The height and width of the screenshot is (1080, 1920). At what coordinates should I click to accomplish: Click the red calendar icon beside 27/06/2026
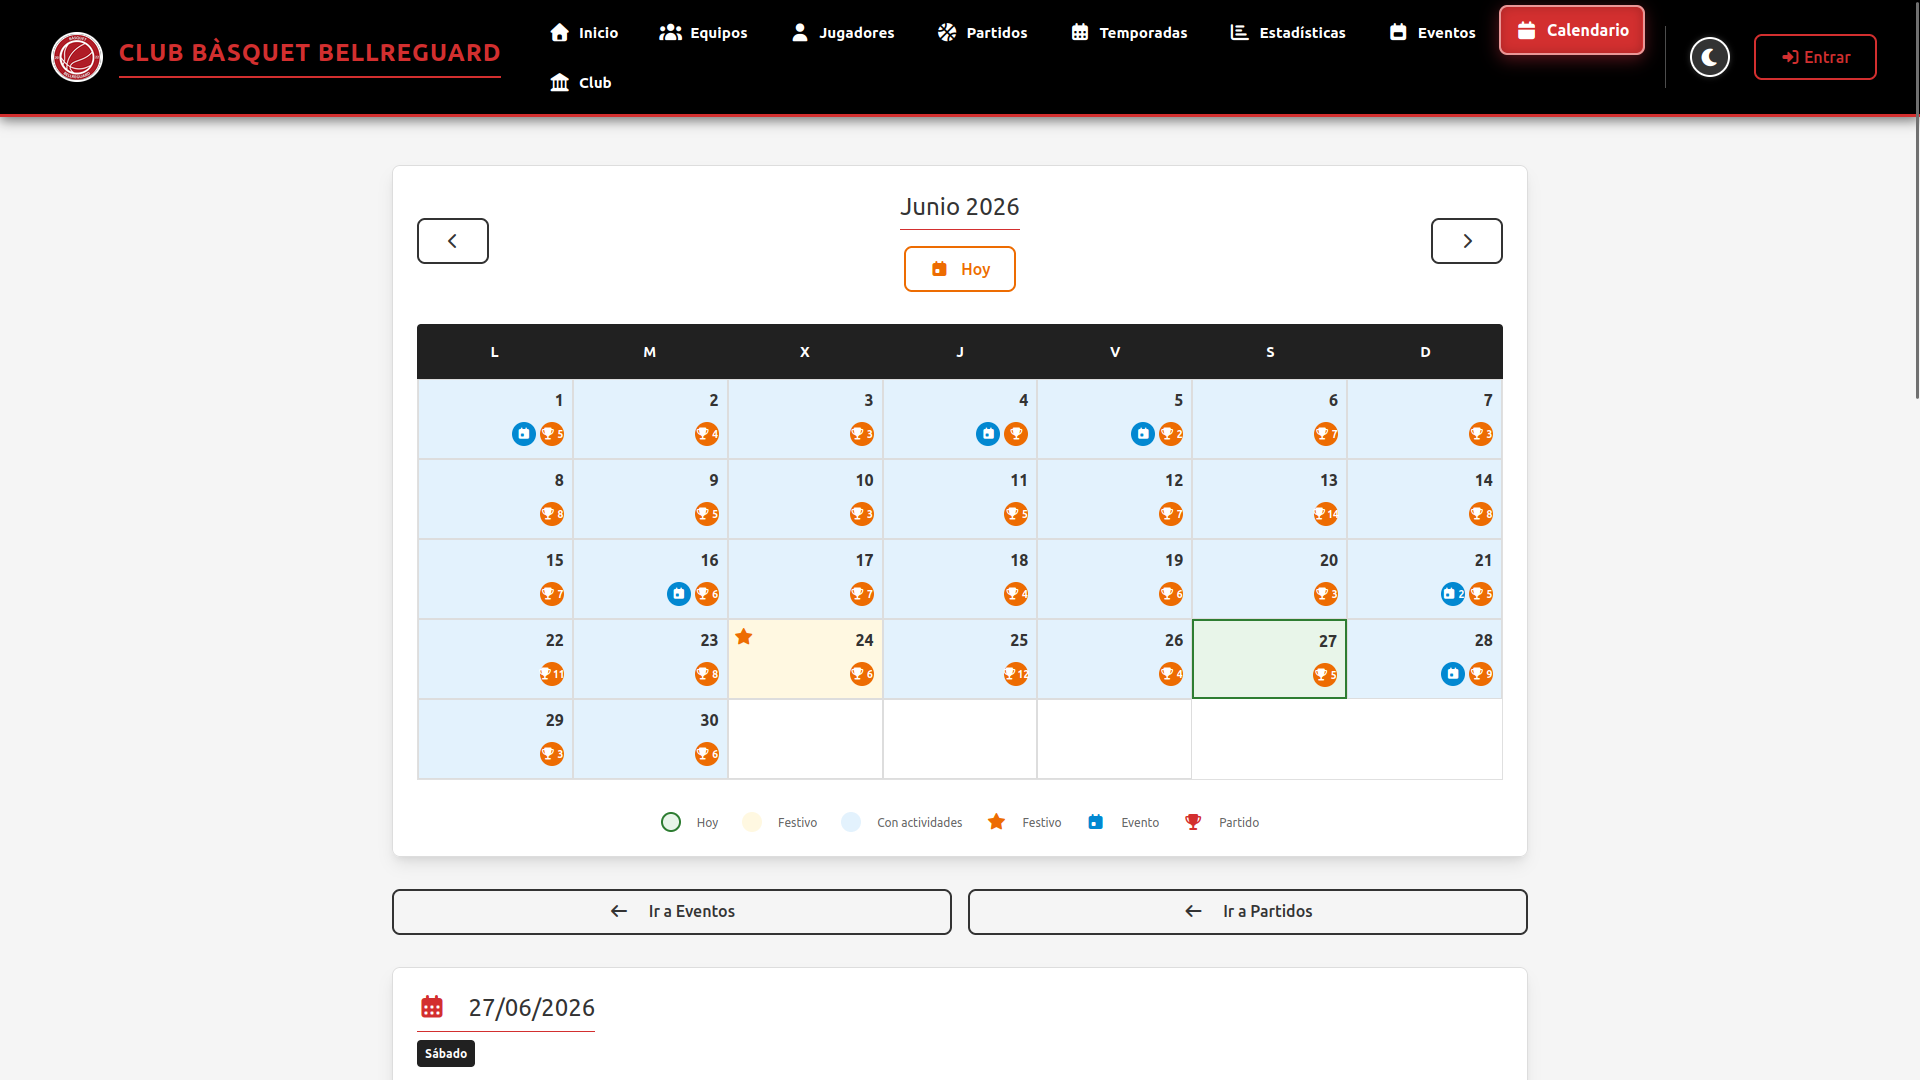pos(432,1007)
